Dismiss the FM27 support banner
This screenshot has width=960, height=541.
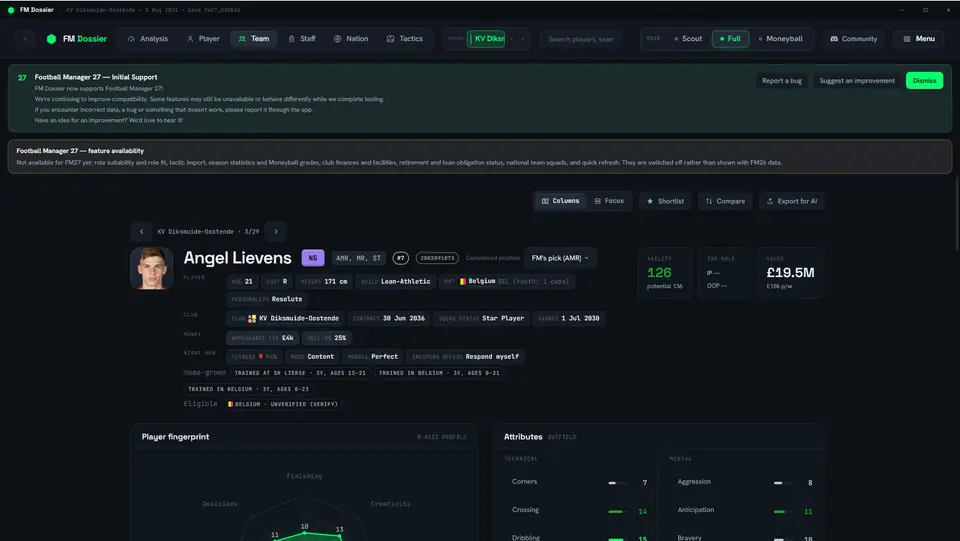924,80
